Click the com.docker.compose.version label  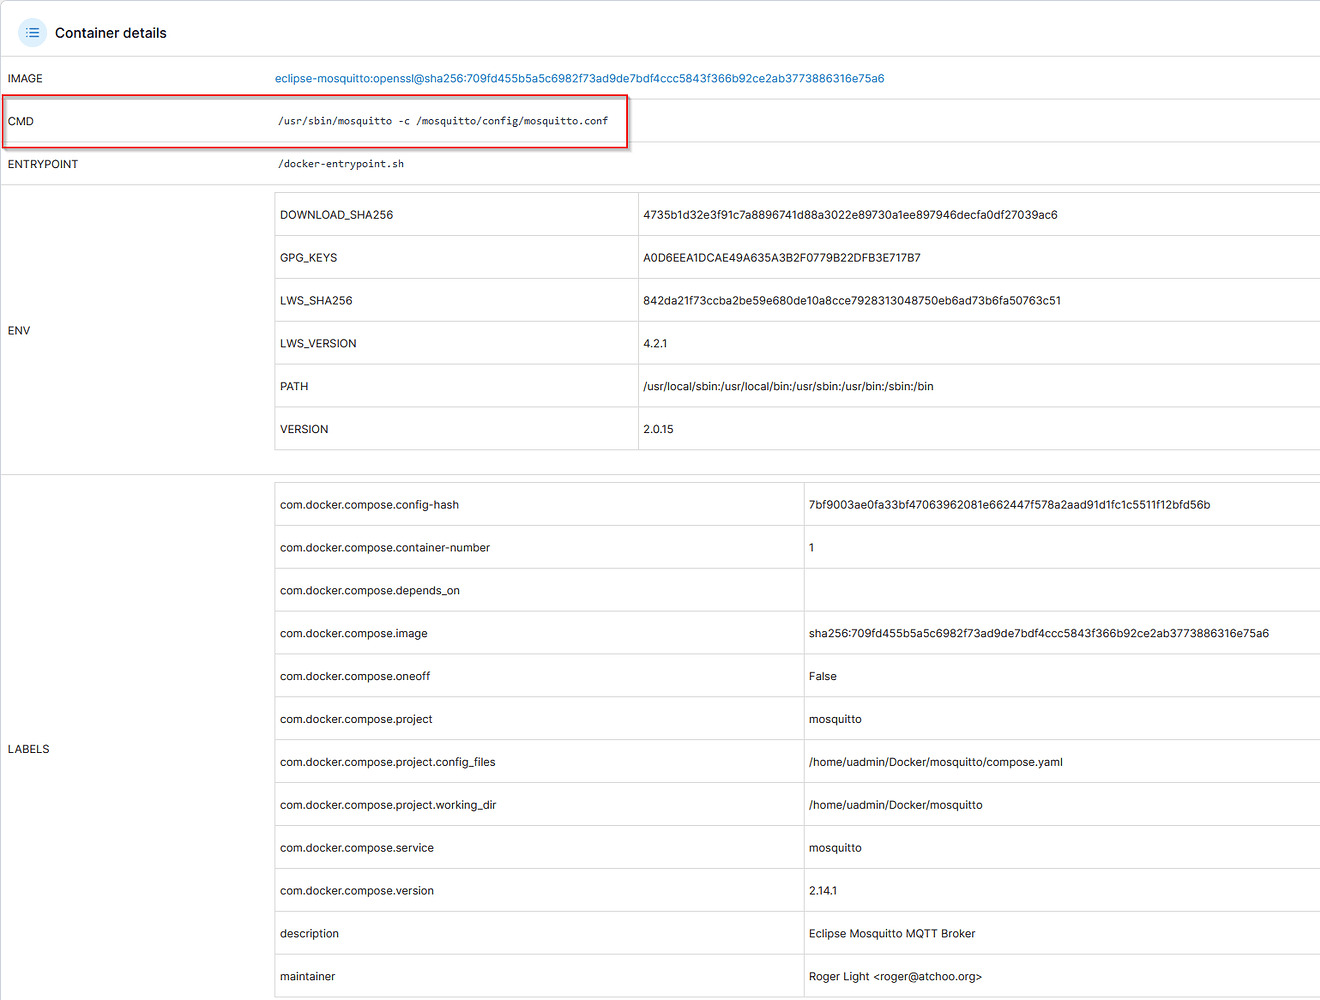click(x=357, y=892)
